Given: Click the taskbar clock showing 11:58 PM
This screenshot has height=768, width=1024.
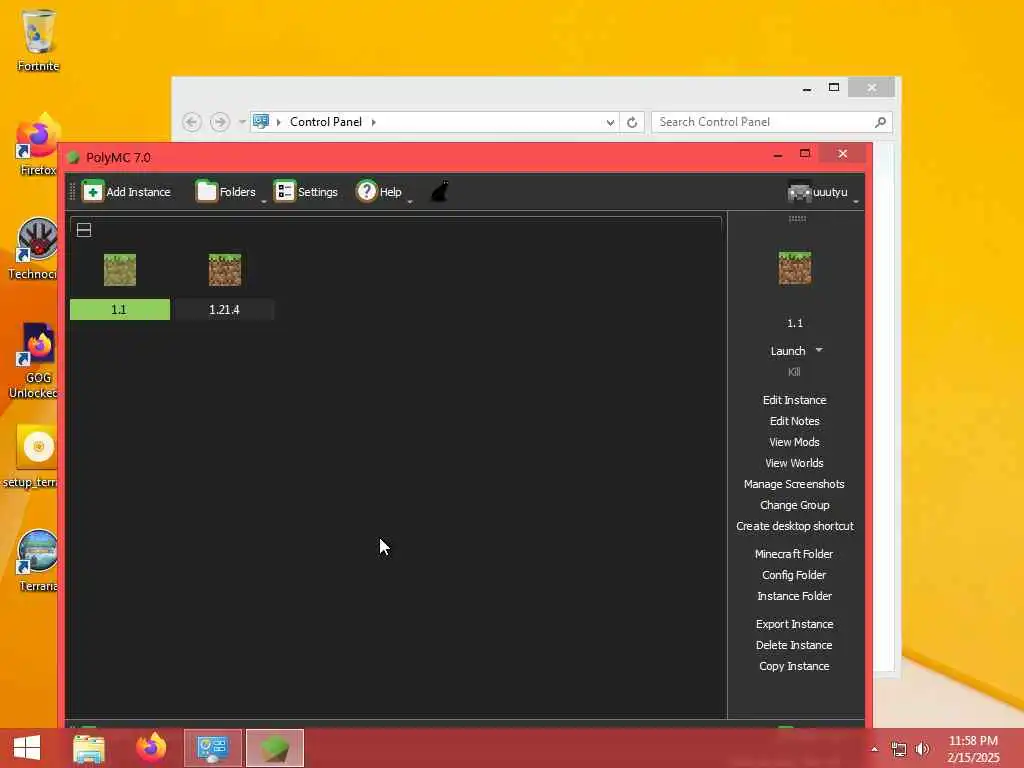Looking at the screenshot, I should pyautogui.click(x=973, y=748).
